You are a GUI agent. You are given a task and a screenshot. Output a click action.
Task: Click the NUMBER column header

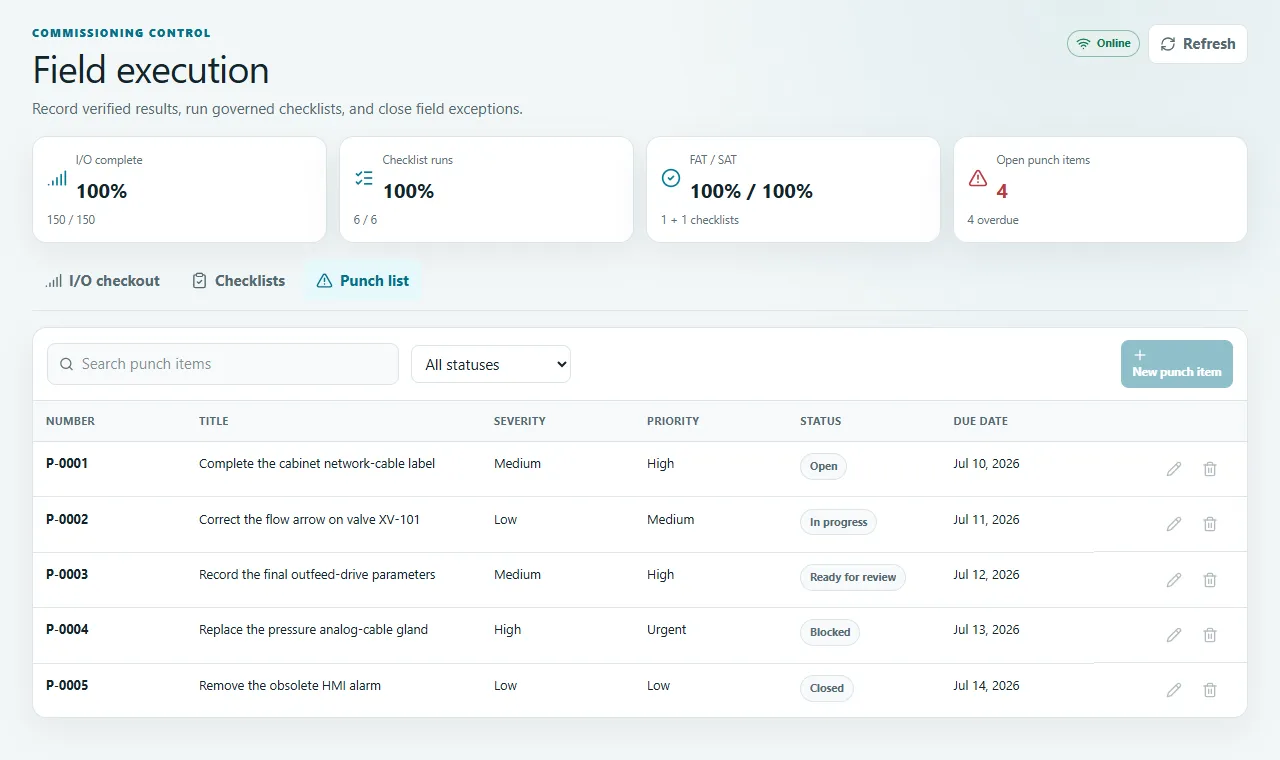point(70,421)
